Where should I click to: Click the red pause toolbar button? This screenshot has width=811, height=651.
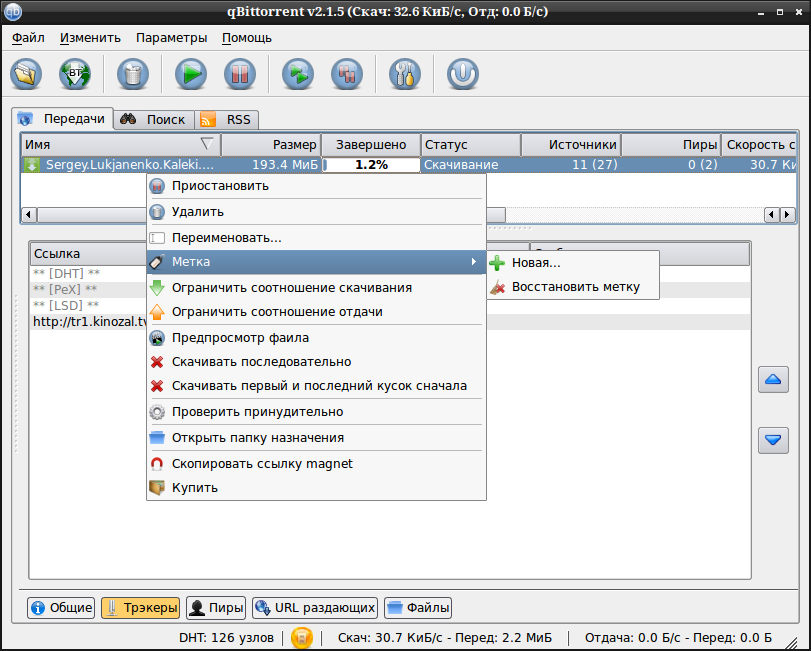tap(240, 74)
